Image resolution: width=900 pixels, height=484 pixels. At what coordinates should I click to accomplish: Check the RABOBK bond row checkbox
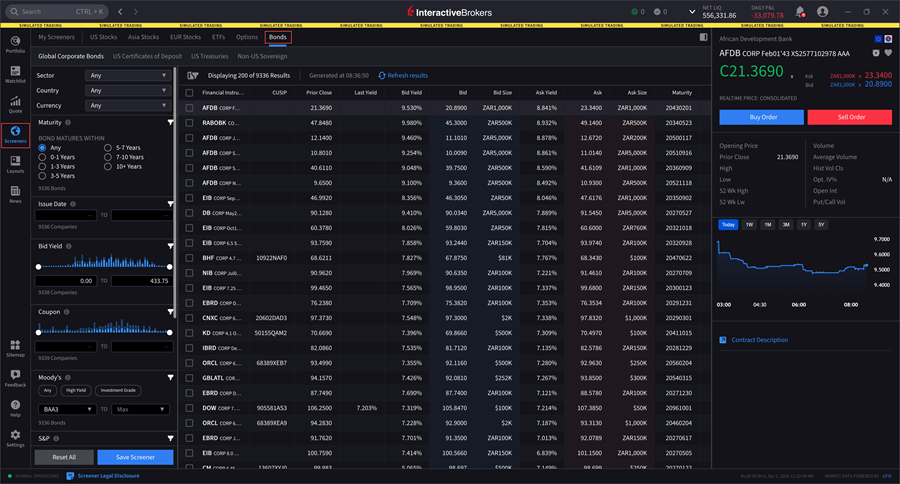(189, 123)
